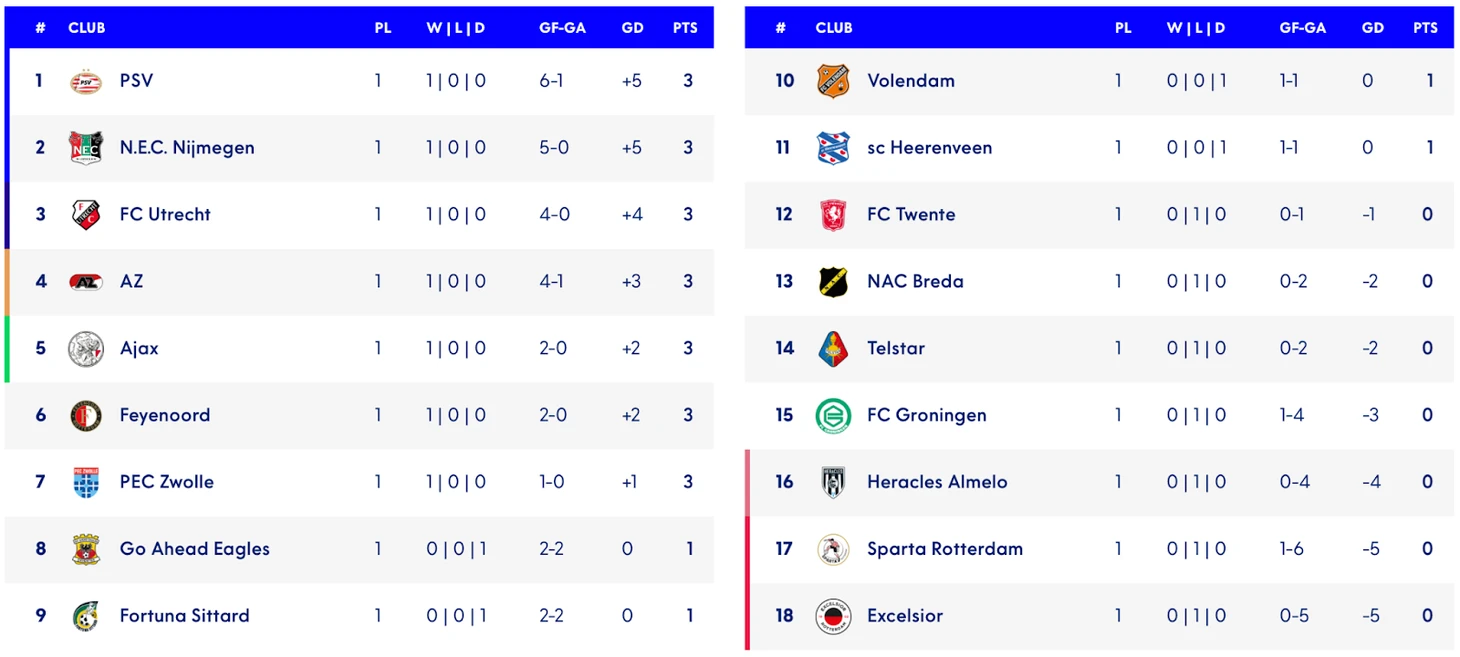Click the NAC Breda club name
The width and height of the screenshot is (1460, 657).
(915, 282)
